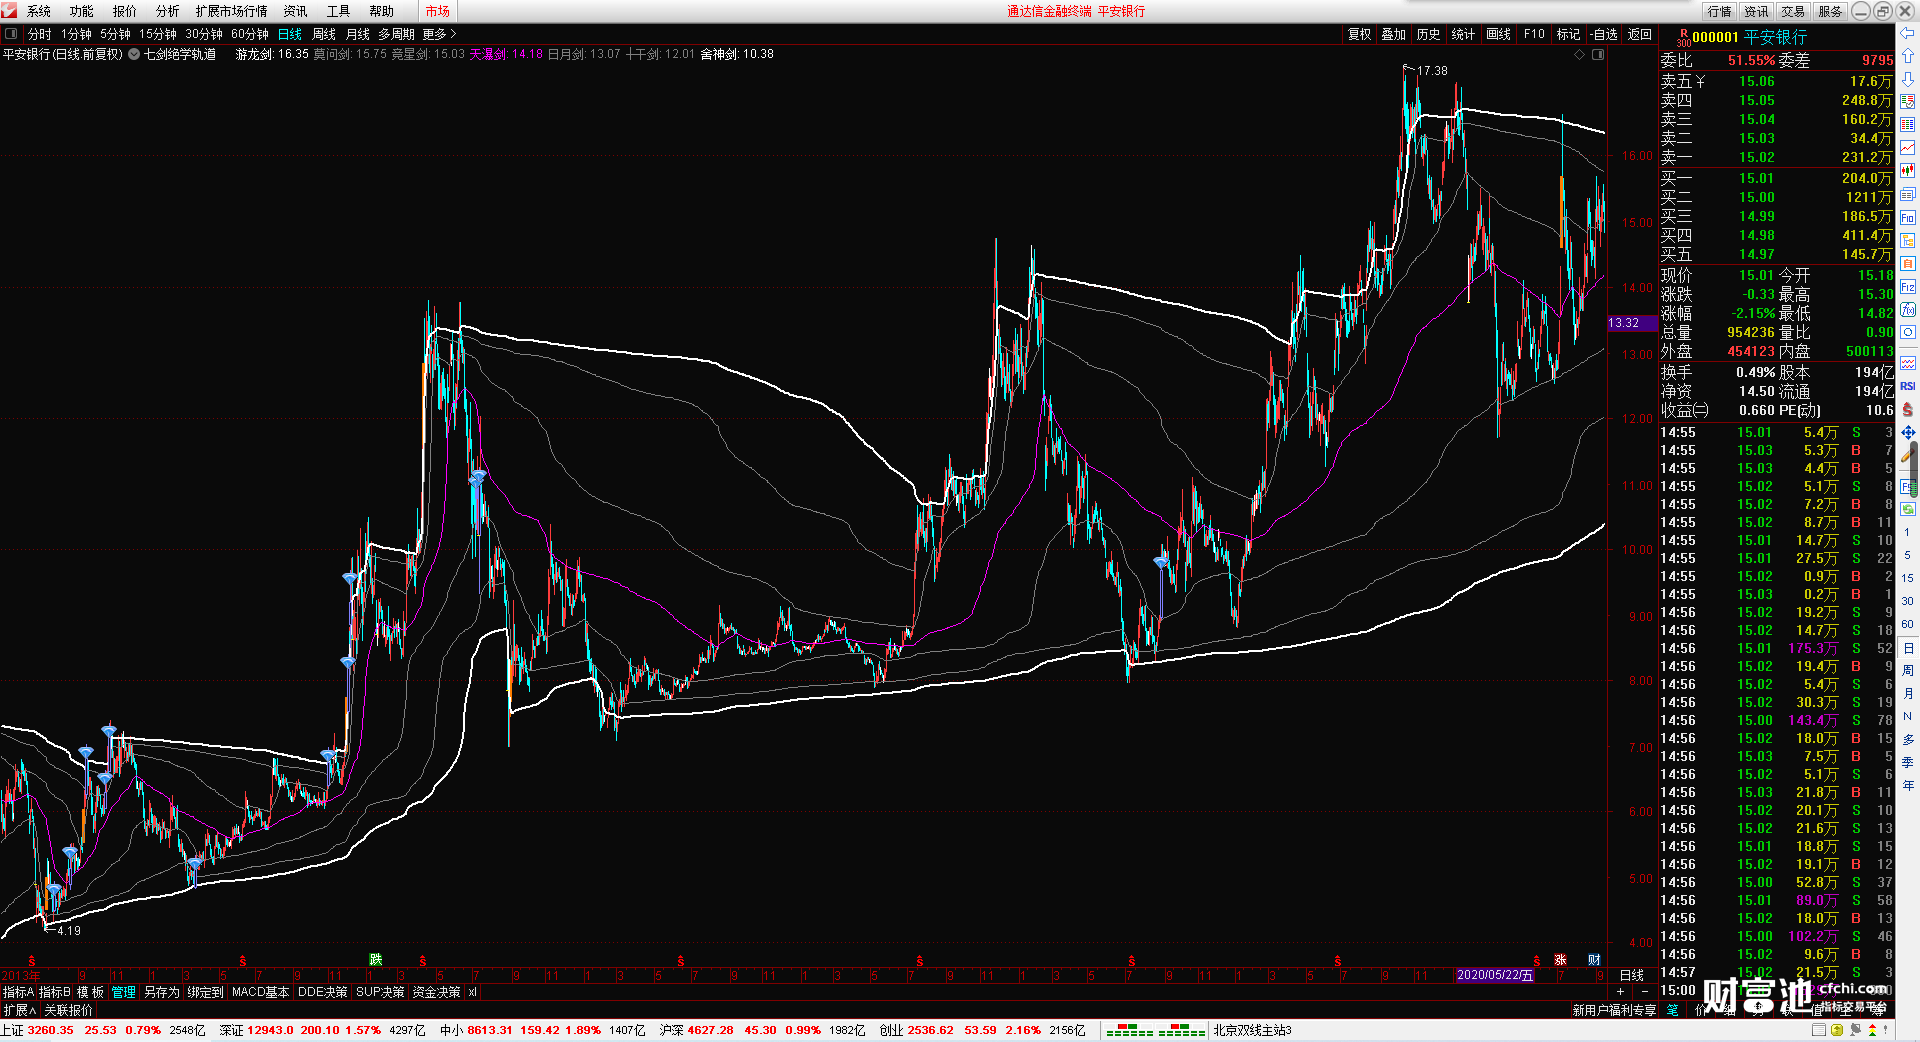Image resolution: width=1920 pixels, height=1042 pixels.
Task: Click the back arrow icon in right sidebar
Action: coord(1907,33)
